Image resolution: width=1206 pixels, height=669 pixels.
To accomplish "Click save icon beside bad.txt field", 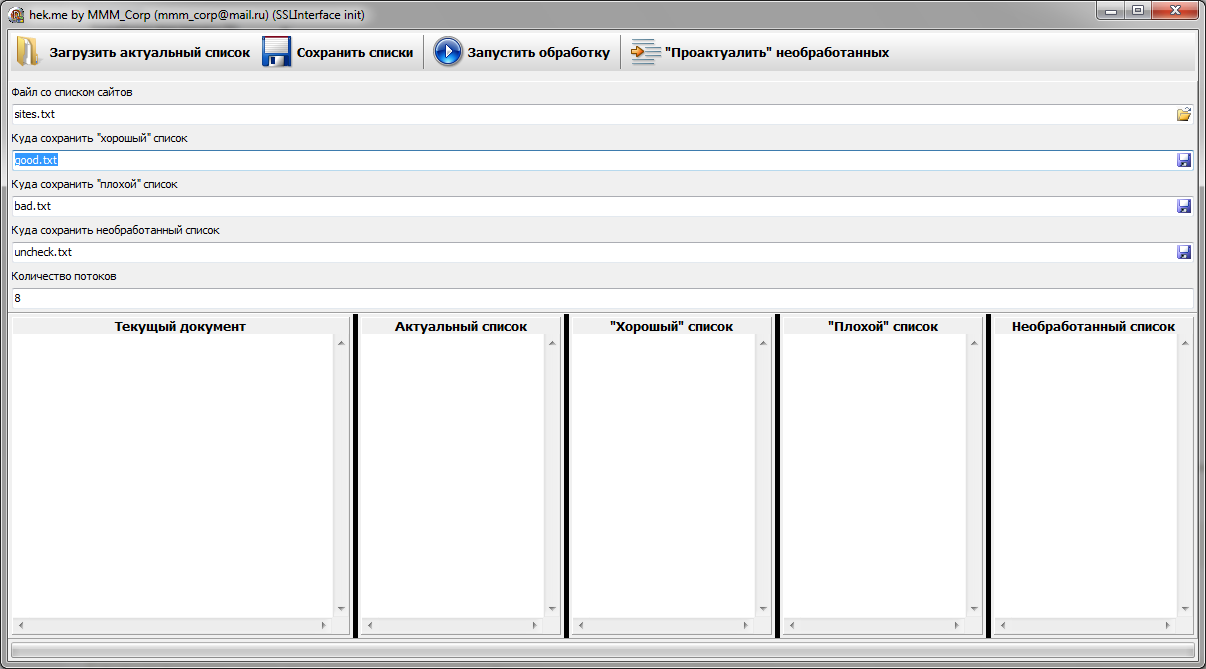I will tap(1184, 207).
